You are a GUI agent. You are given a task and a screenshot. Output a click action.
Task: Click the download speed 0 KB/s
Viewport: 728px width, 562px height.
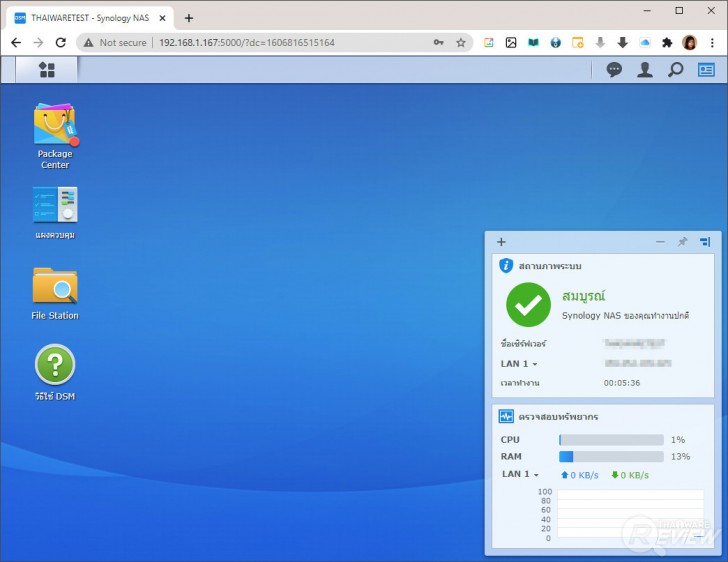coord(630,475)
